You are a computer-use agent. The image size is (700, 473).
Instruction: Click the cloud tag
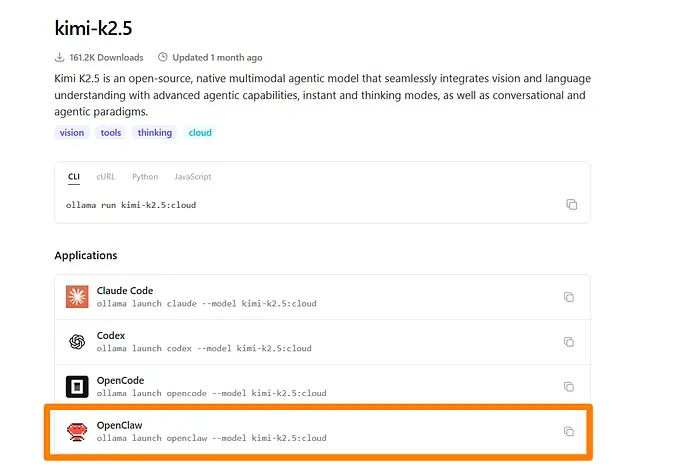click(x=200, y=133)
